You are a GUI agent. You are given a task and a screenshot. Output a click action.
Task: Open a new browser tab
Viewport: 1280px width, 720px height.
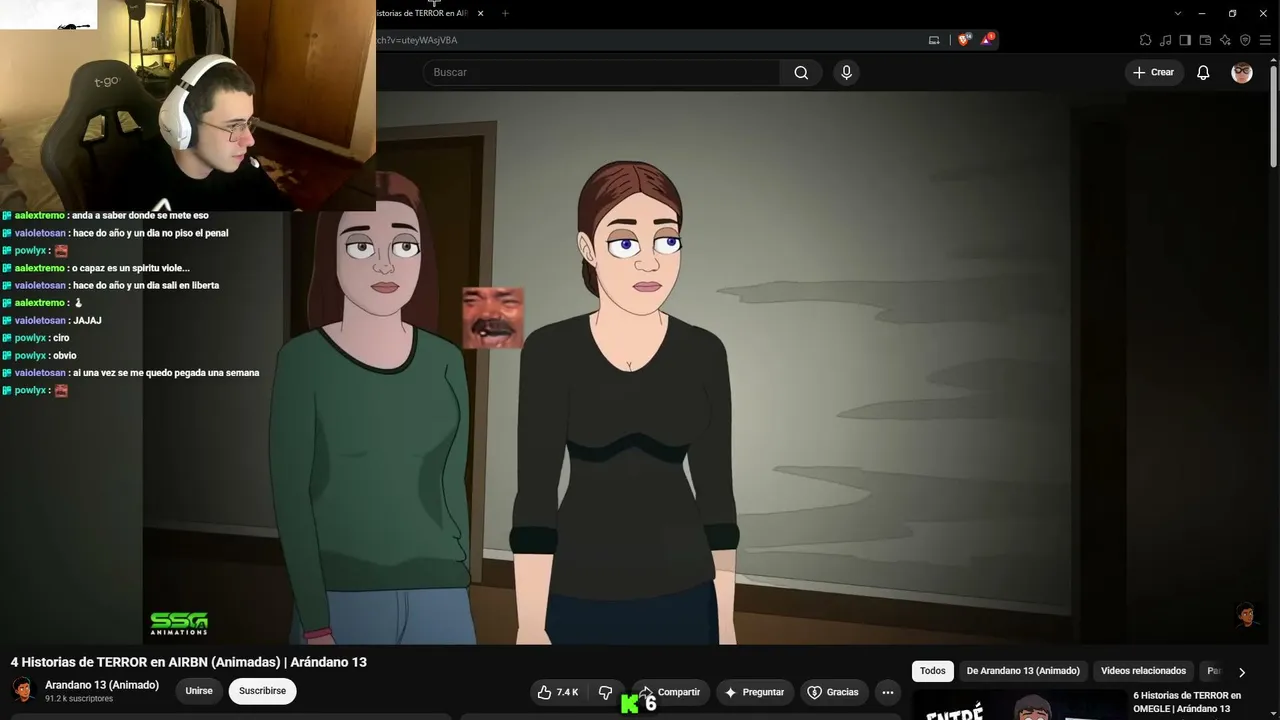coord(505,13)
